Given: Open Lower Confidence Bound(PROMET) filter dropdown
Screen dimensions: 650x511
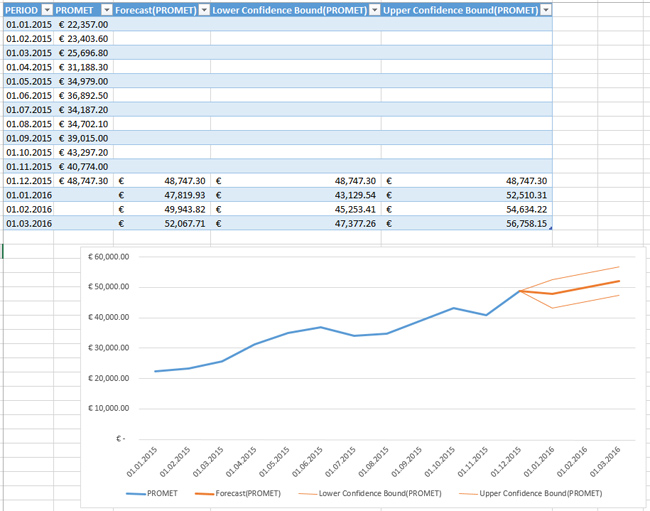Looking at the screenshot, I should (x=374, y=9).
